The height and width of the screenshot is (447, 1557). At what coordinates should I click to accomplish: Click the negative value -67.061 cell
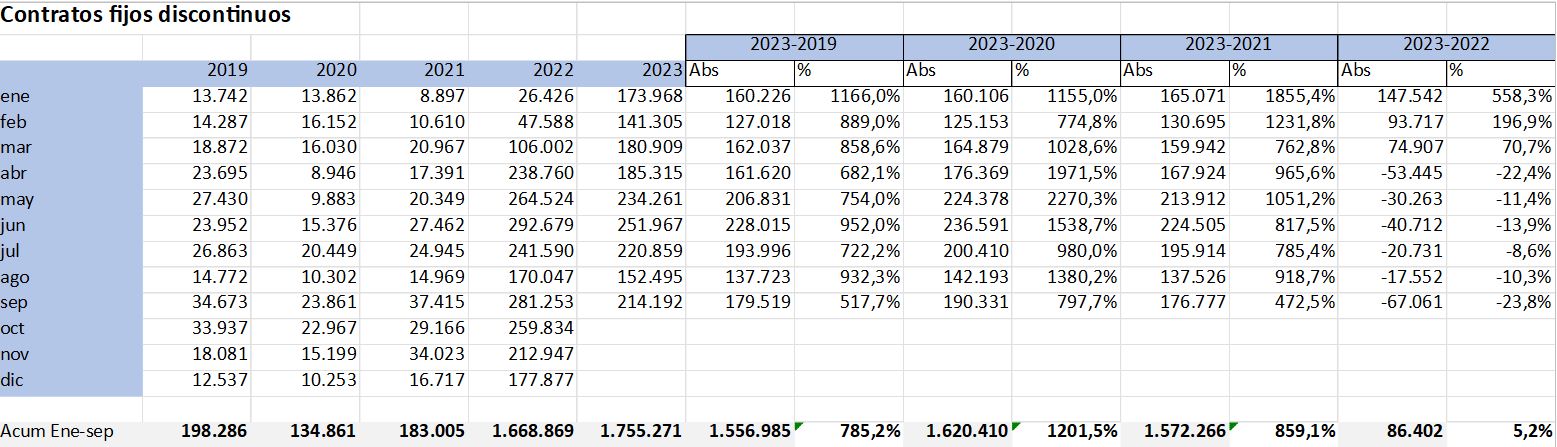click(x=1391, y=304)
